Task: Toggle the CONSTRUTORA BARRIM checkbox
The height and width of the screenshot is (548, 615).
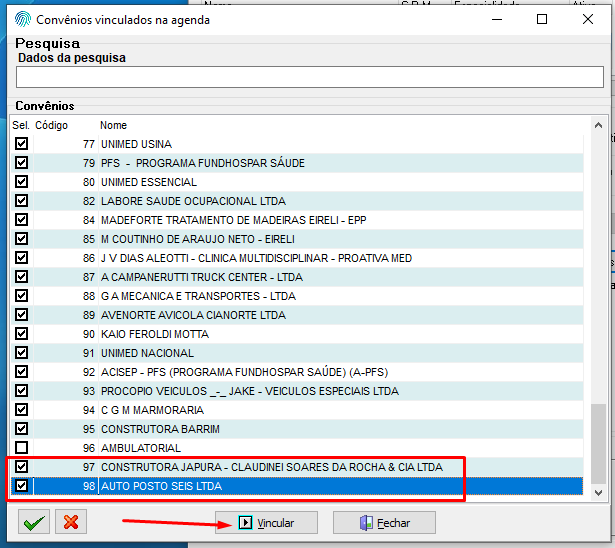Action: pyautogui.click(x=22, y=429)
